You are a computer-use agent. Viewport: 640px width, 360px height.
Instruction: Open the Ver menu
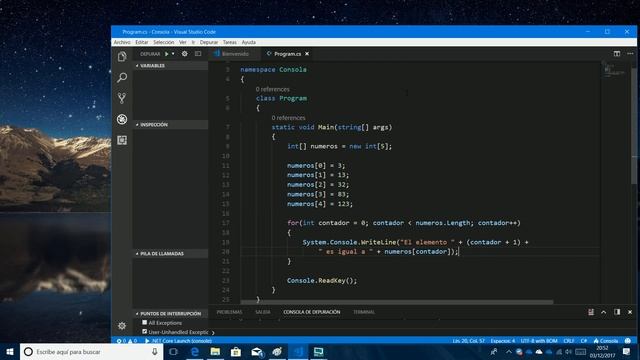tap(182, 42)
